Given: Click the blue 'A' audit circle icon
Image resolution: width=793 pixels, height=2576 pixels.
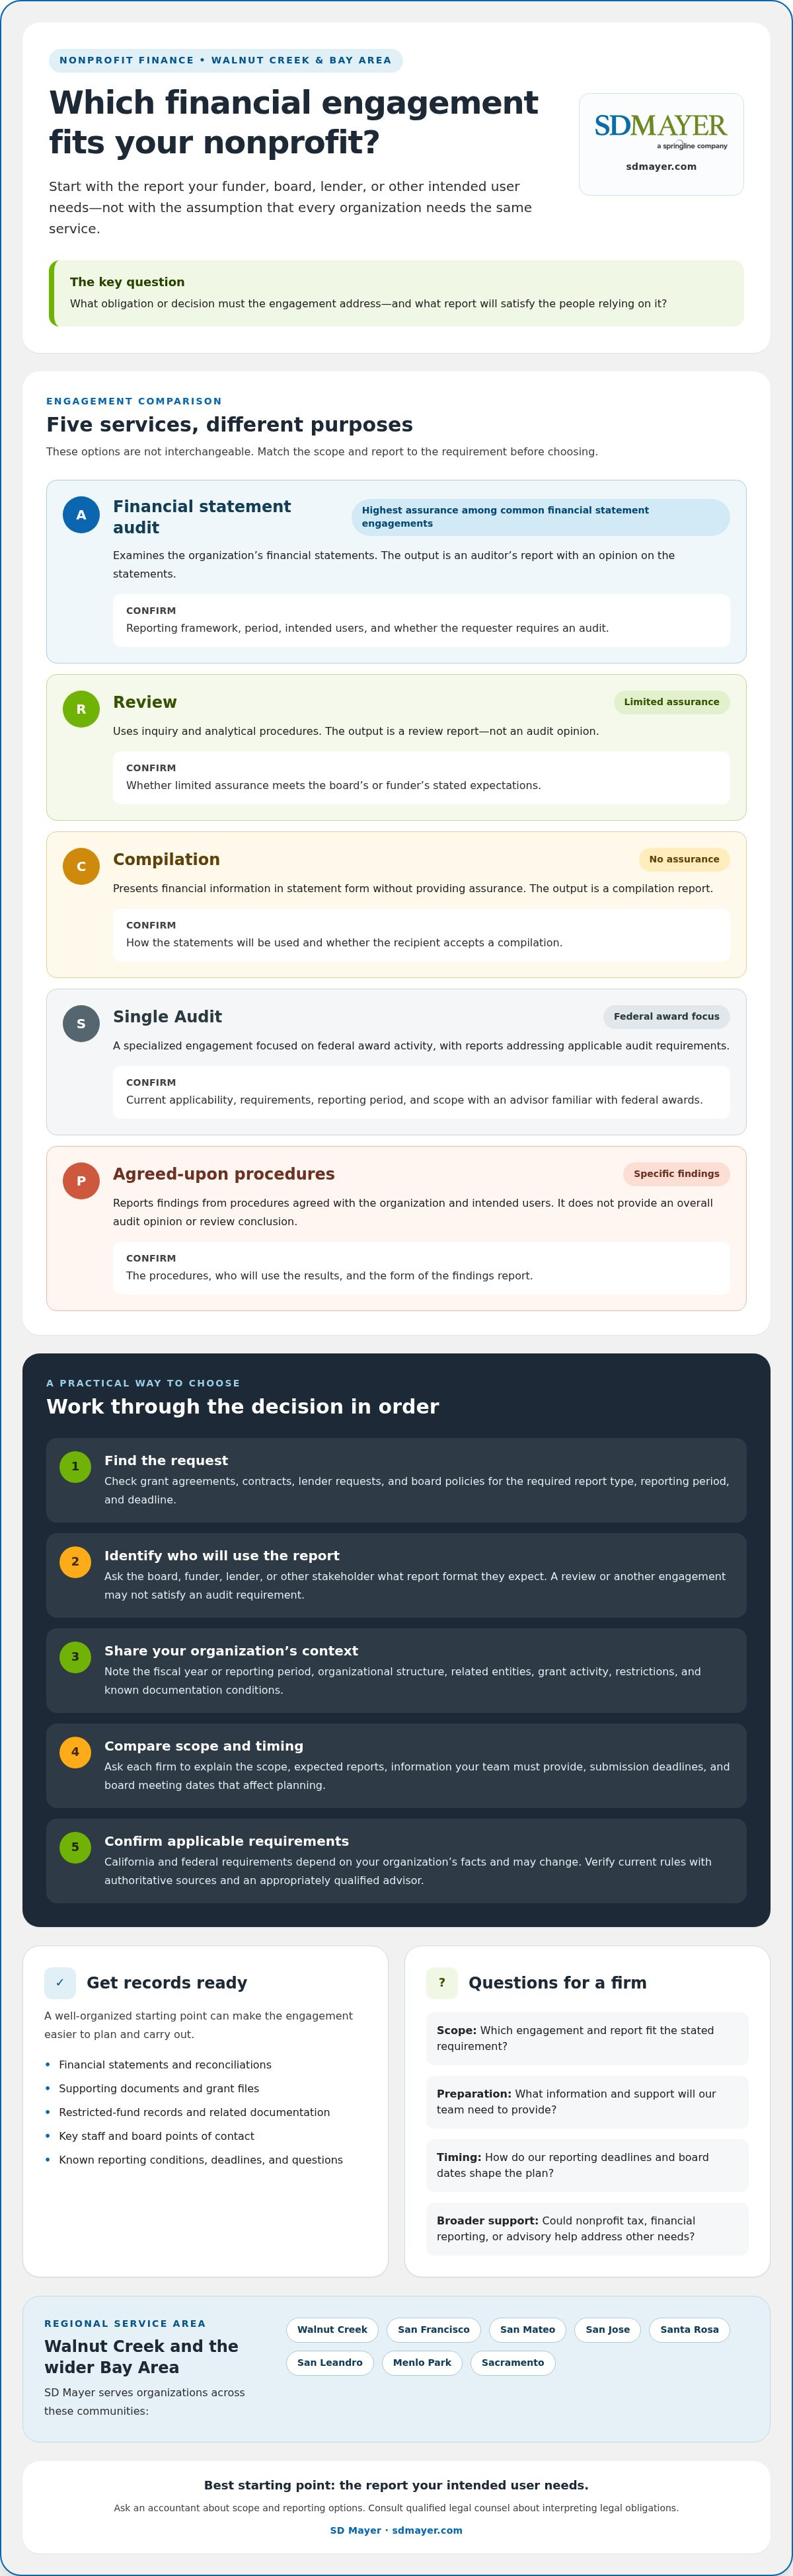Looking at the screenshot, I should point(81,515).
